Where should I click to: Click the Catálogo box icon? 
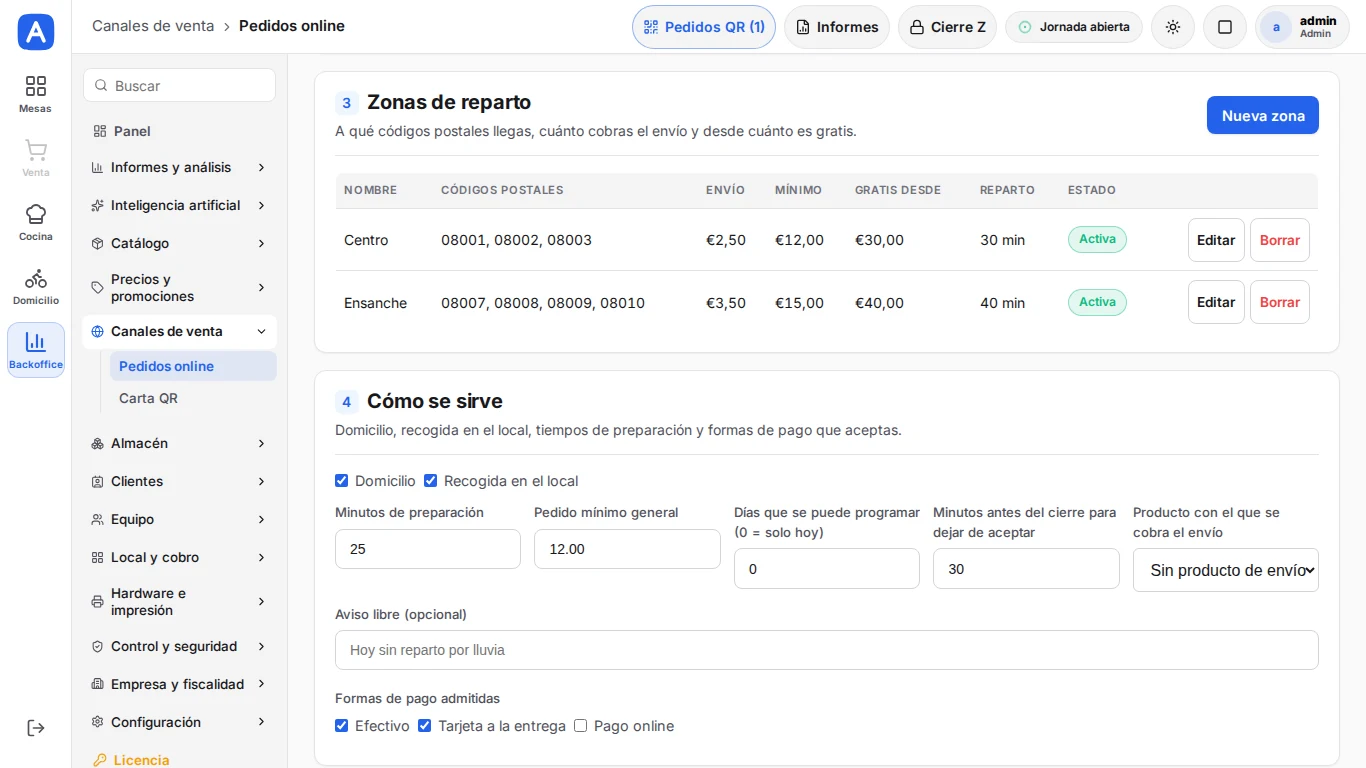click(x=97, y=243)
